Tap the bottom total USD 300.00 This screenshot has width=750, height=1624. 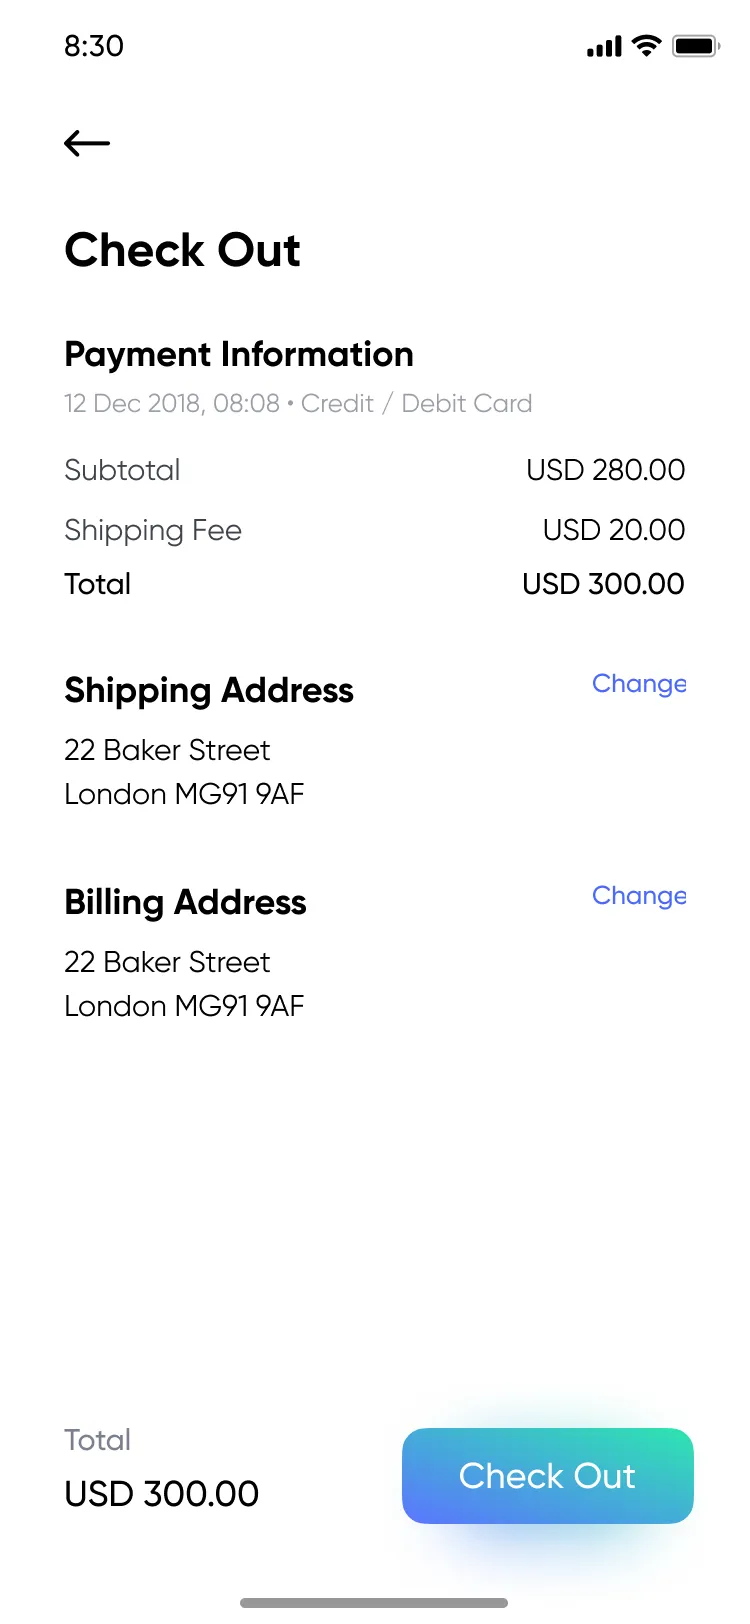tap(162, 1494)
